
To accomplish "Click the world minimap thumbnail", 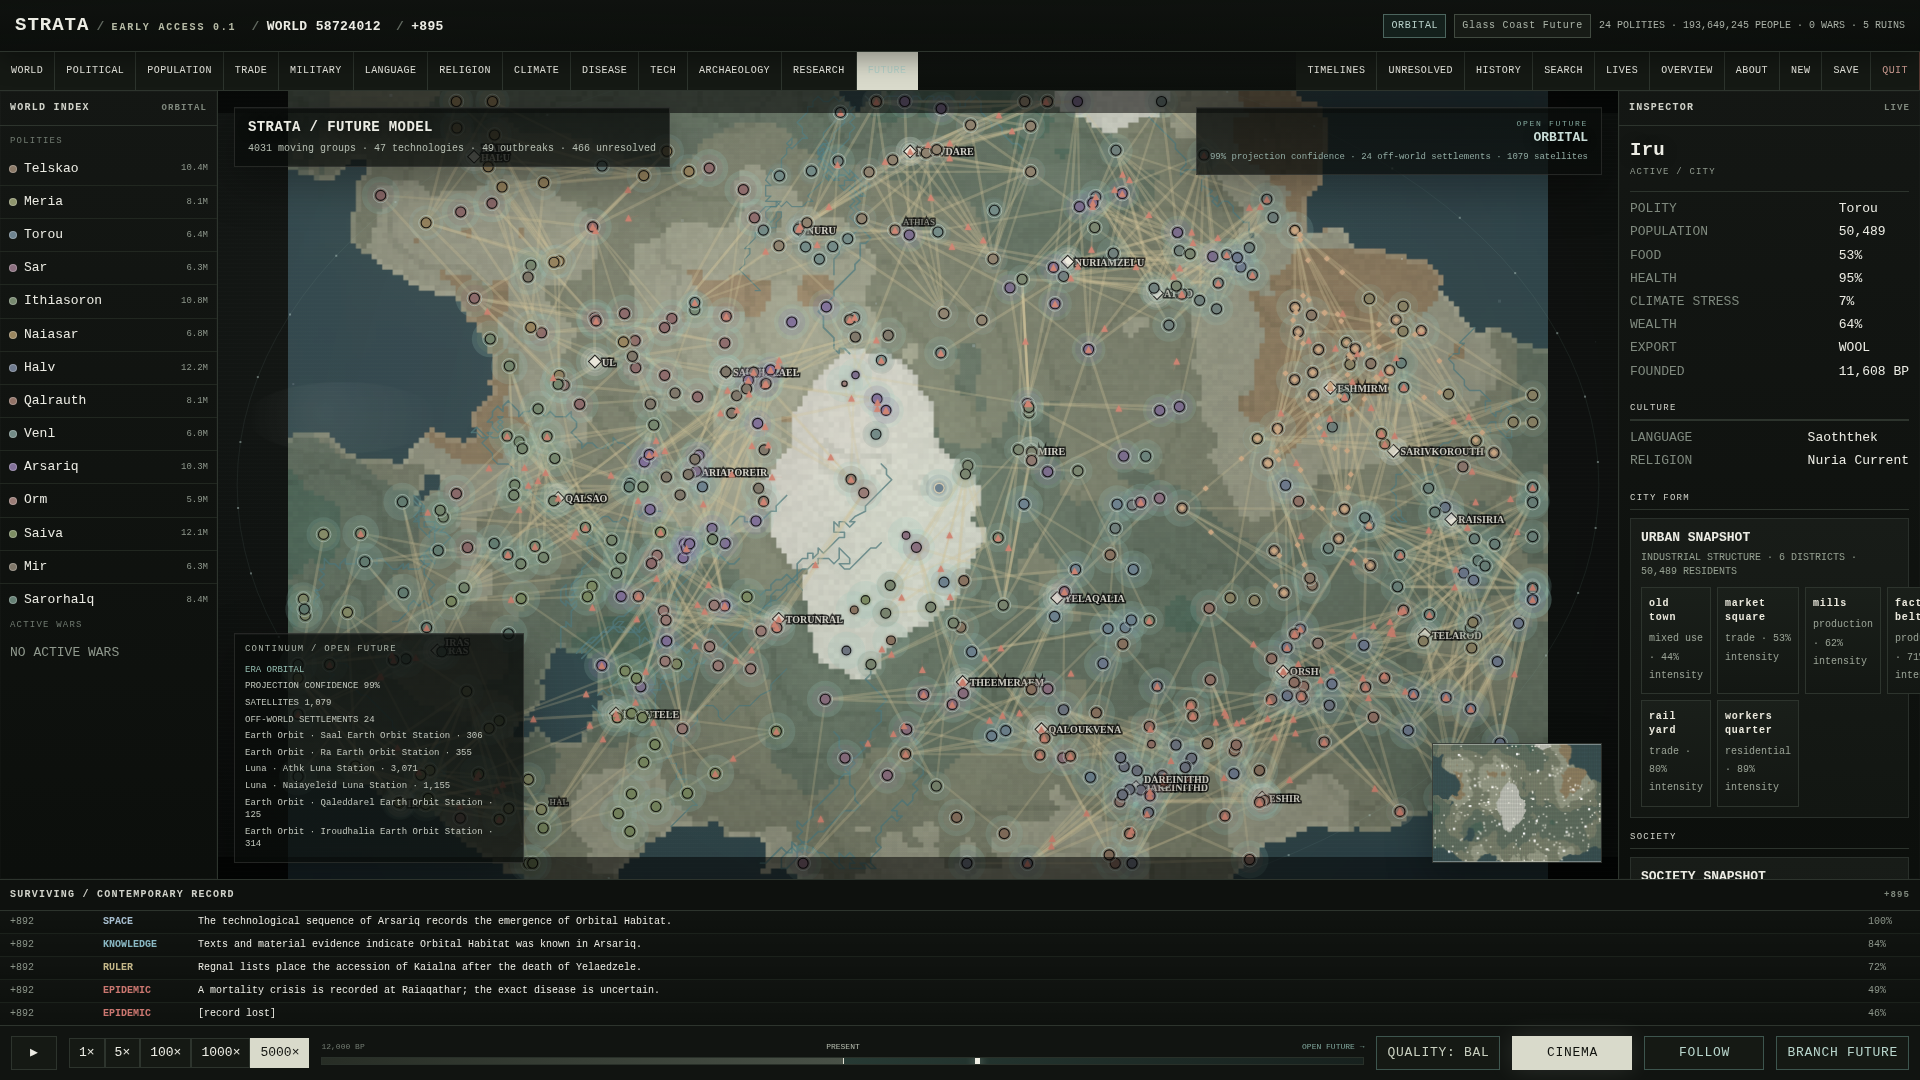I will click(x=1517, y=803).
